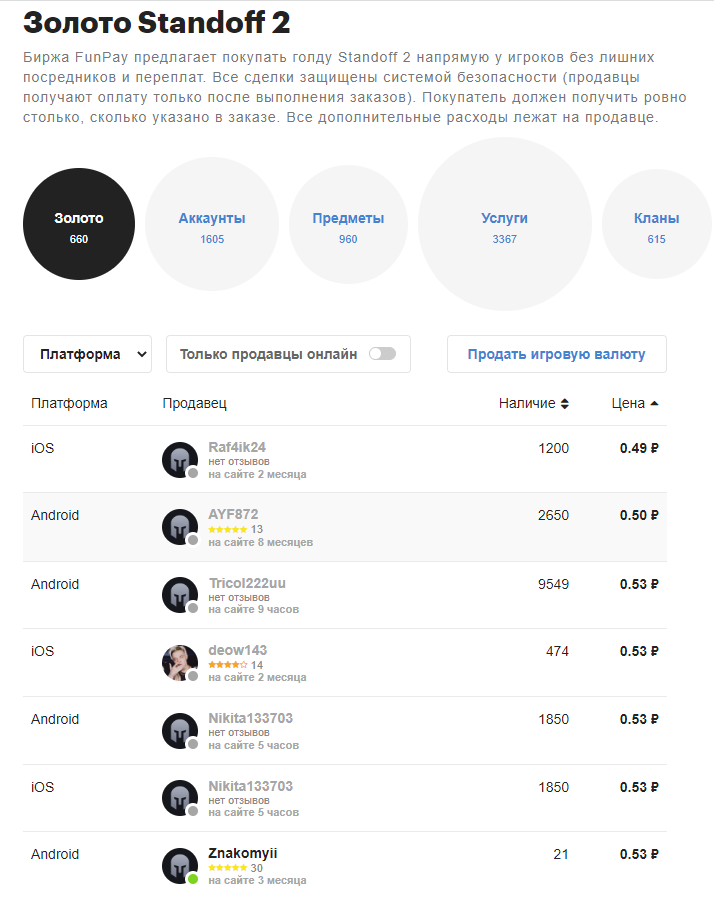The height and width of the screenshot is (899, 714).
Task: Open seller Tricol222uu offer
Action: point(345,595)
